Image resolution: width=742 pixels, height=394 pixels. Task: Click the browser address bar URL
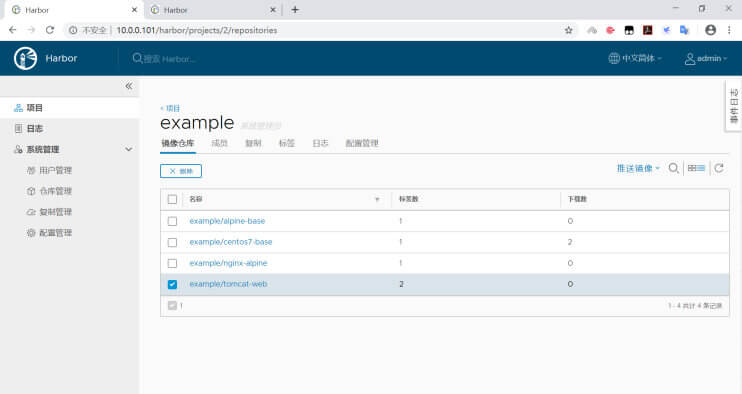(197, 30)
